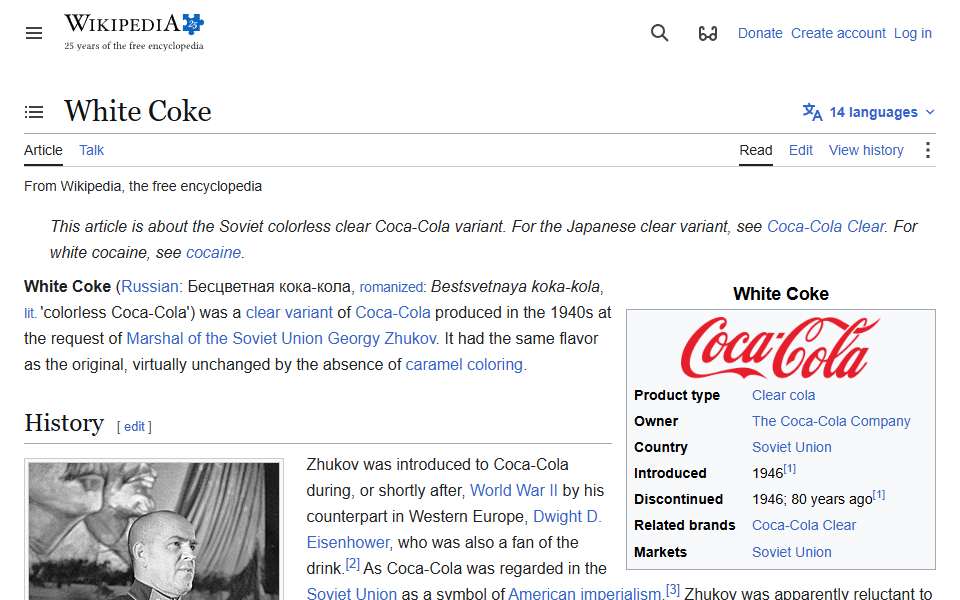Image resolution: width=960 pixels, height=600 pixels.
Task: Select the White Coke infobox heading
Action: [781, 294]
